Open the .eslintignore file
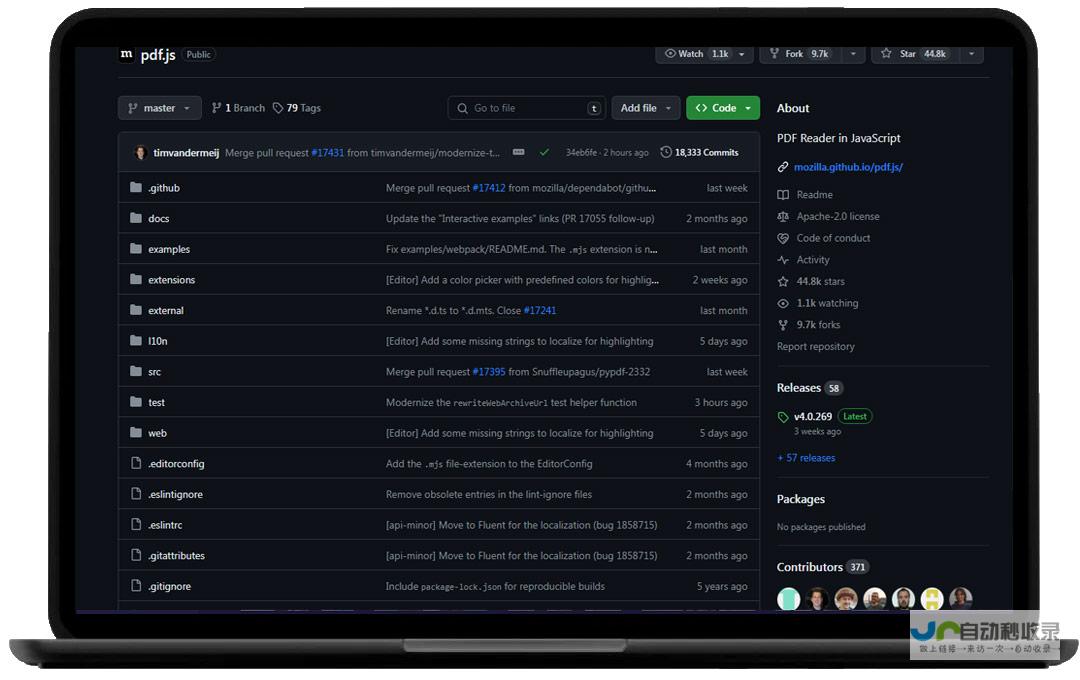The width and height of the screenshot is (1080, 680). point(176,495)
